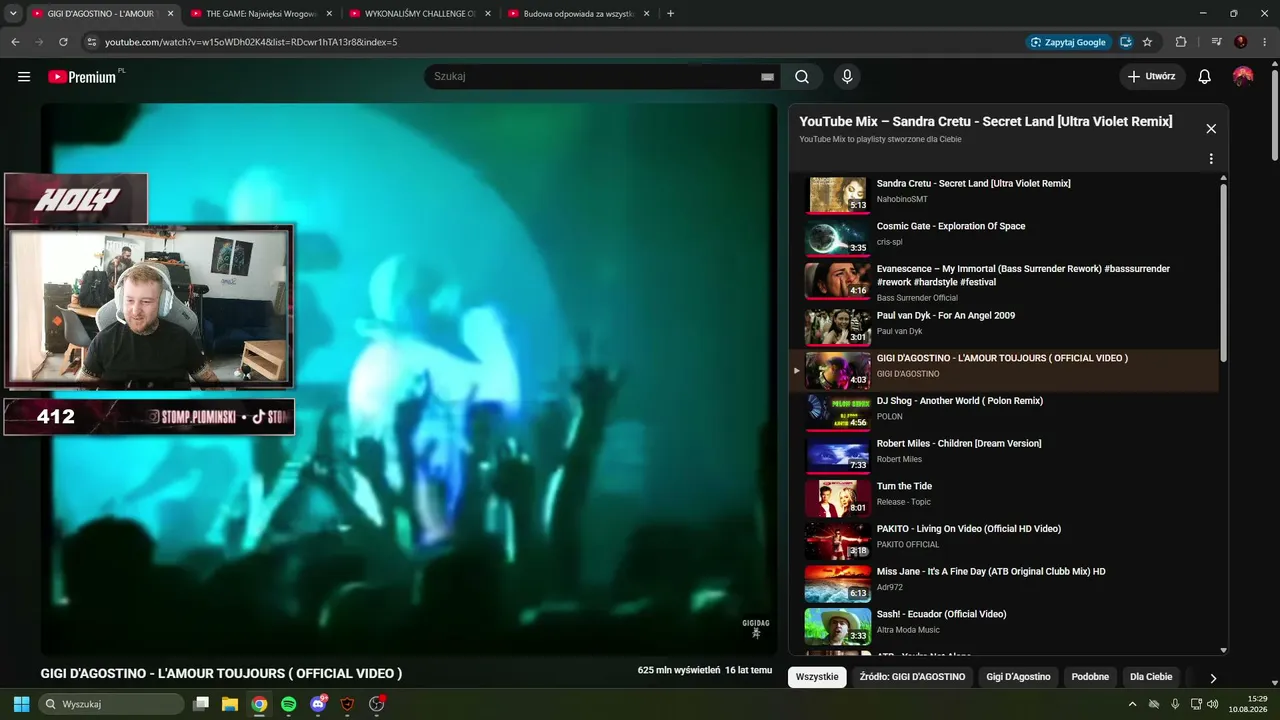
Task: Click the address bar URL
Action: tap(251, 42)
